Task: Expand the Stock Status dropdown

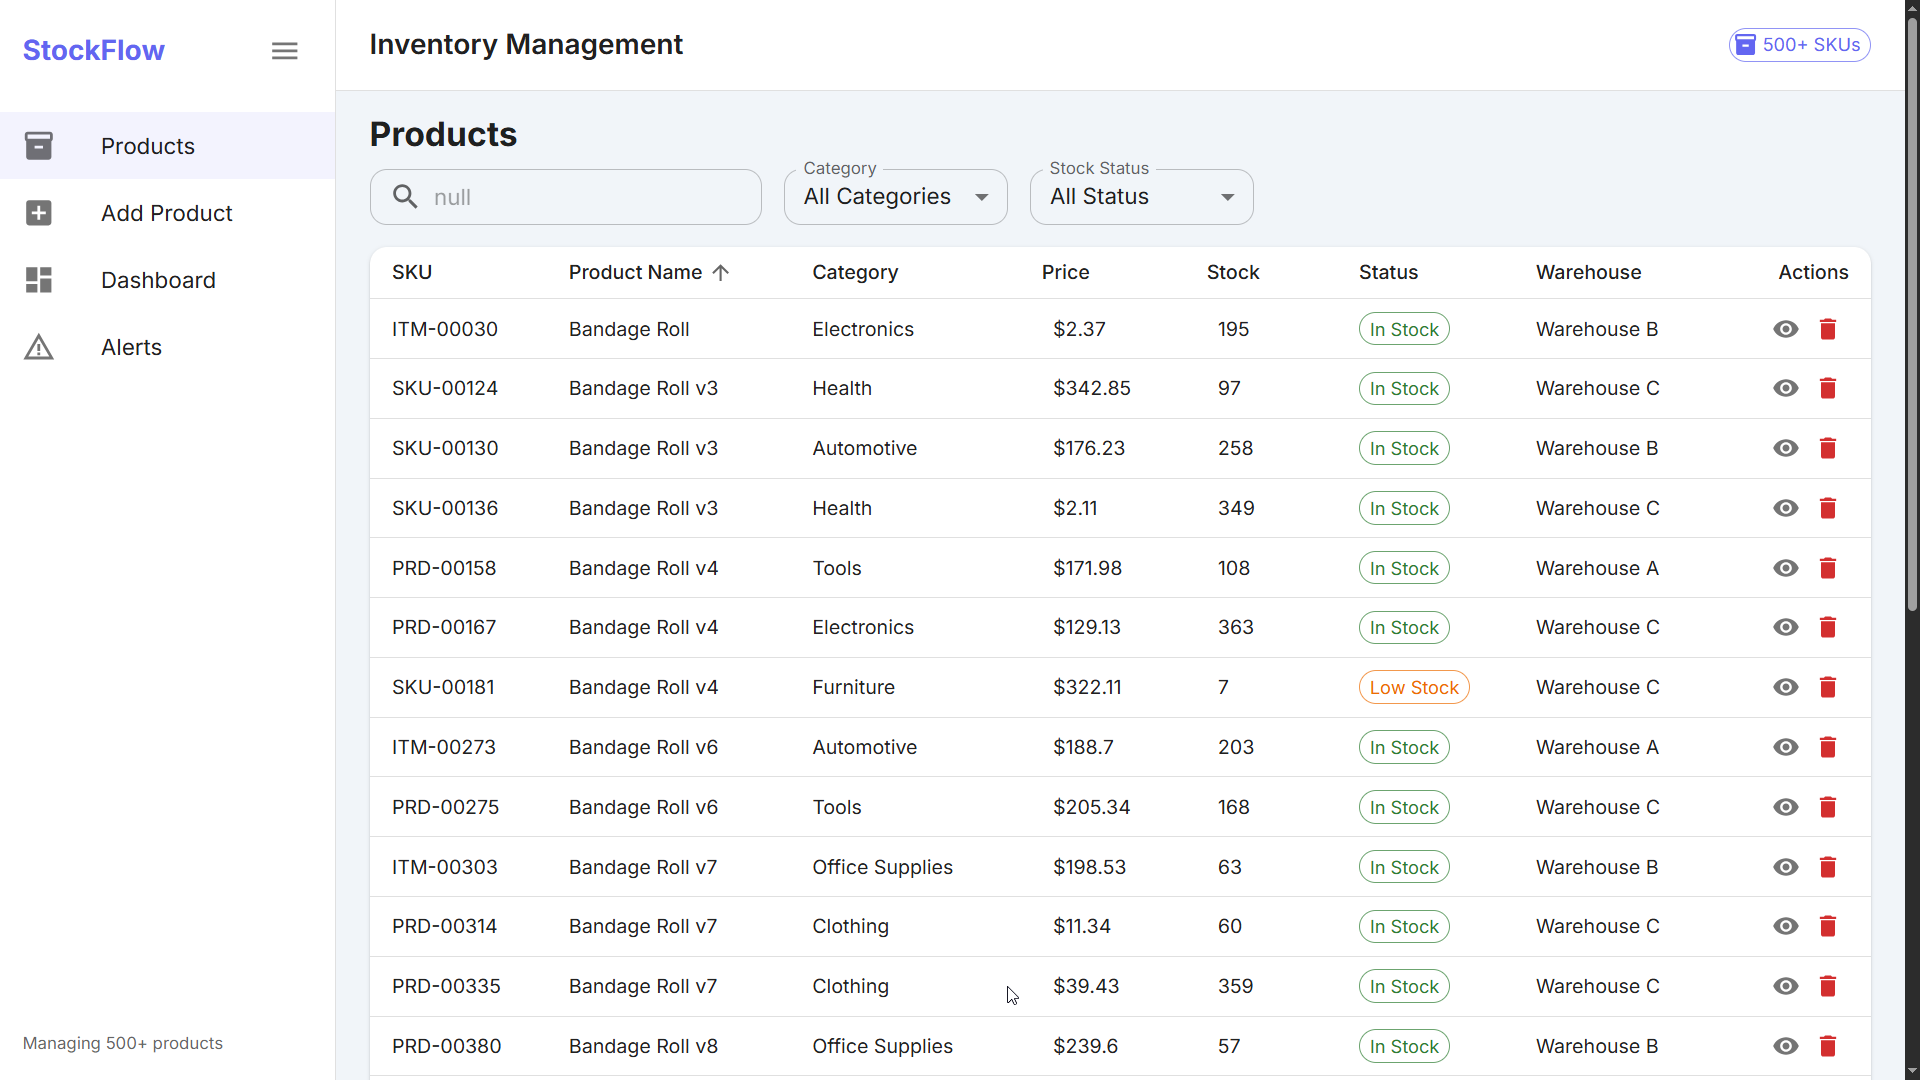Action: 1141,197
